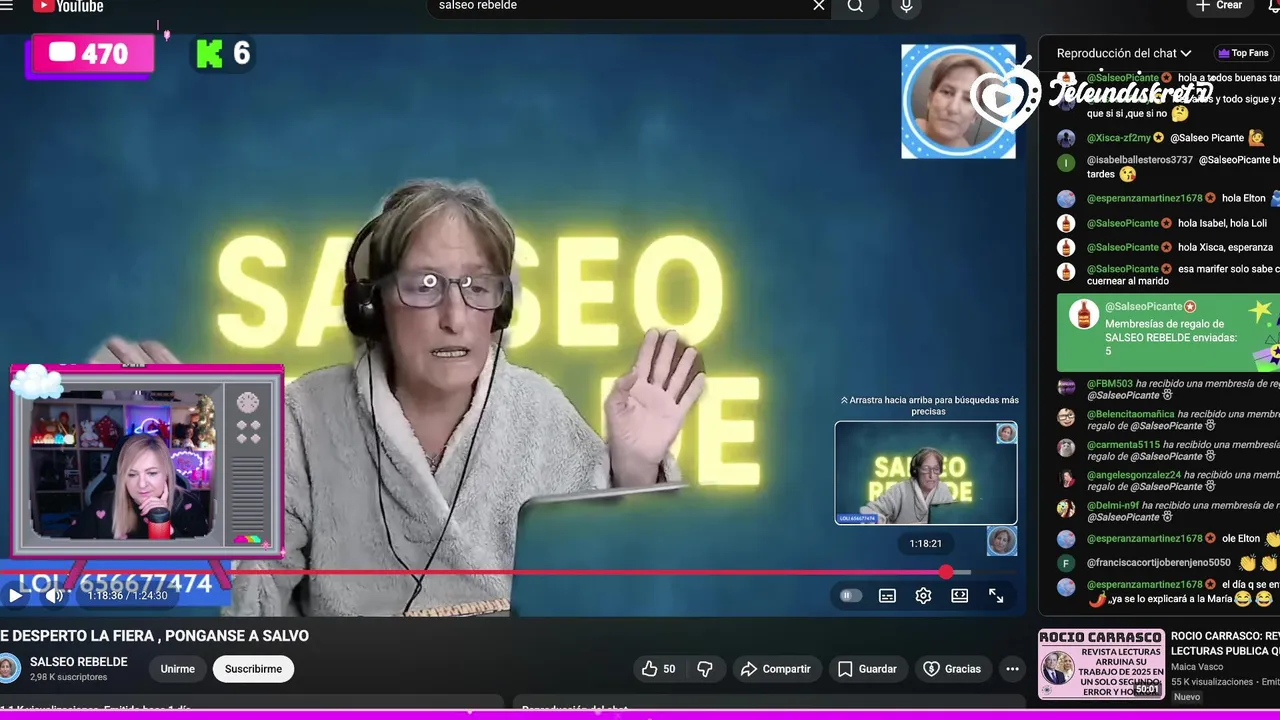Click the 2,98 K suscriptores text

point(68,677)
